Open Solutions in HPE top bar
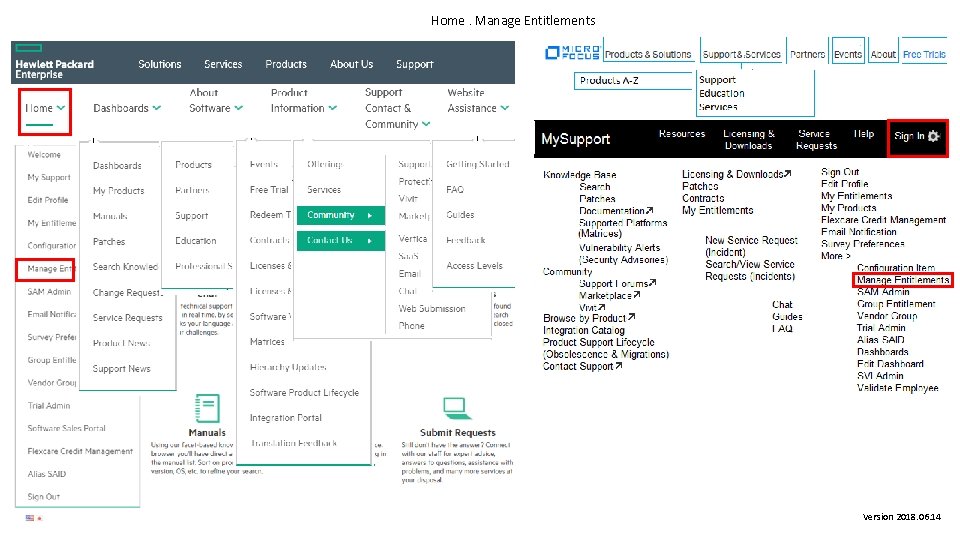This screenshot has width=960, height=540. (x=160, y=64)
